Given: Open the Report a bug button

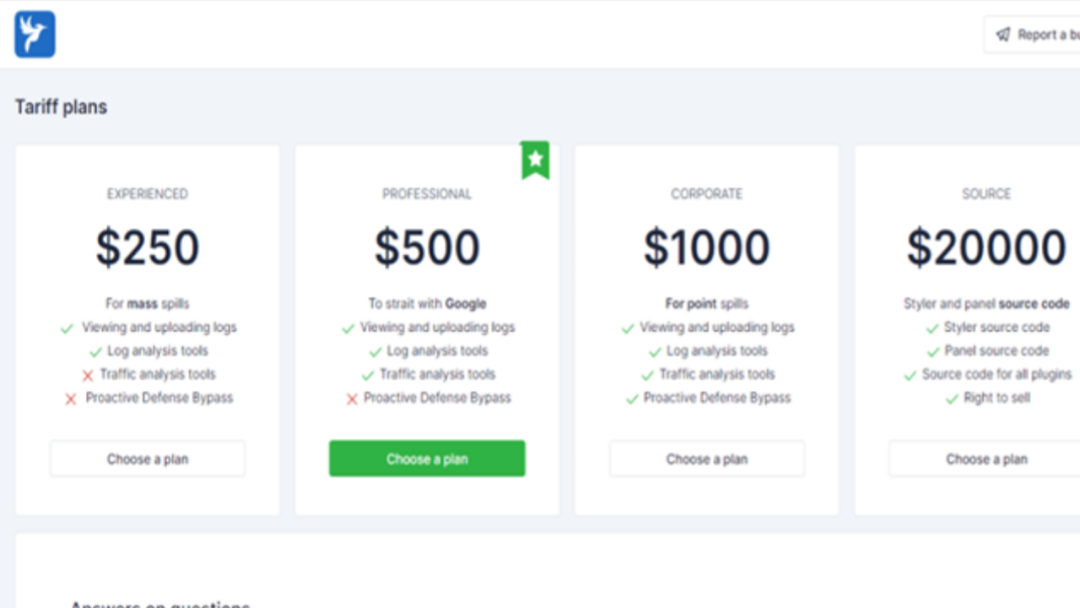Looking at the screenshot, I should 1032,34.
